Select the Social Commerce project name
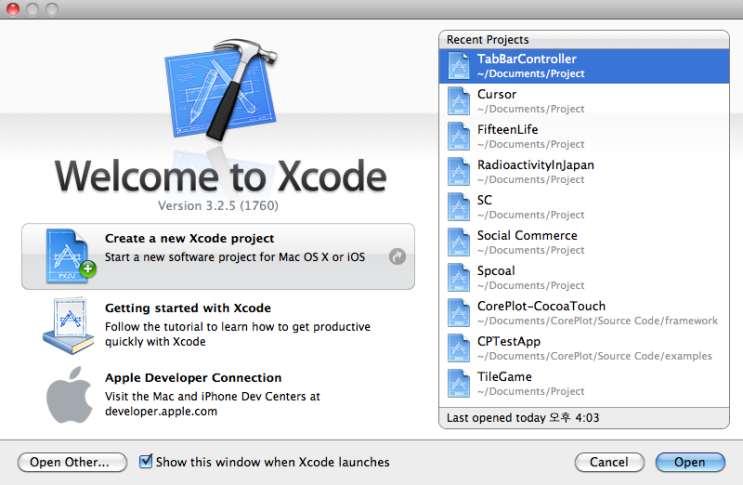The width and height of the screenshot is (743, 485). coord(527,235)
